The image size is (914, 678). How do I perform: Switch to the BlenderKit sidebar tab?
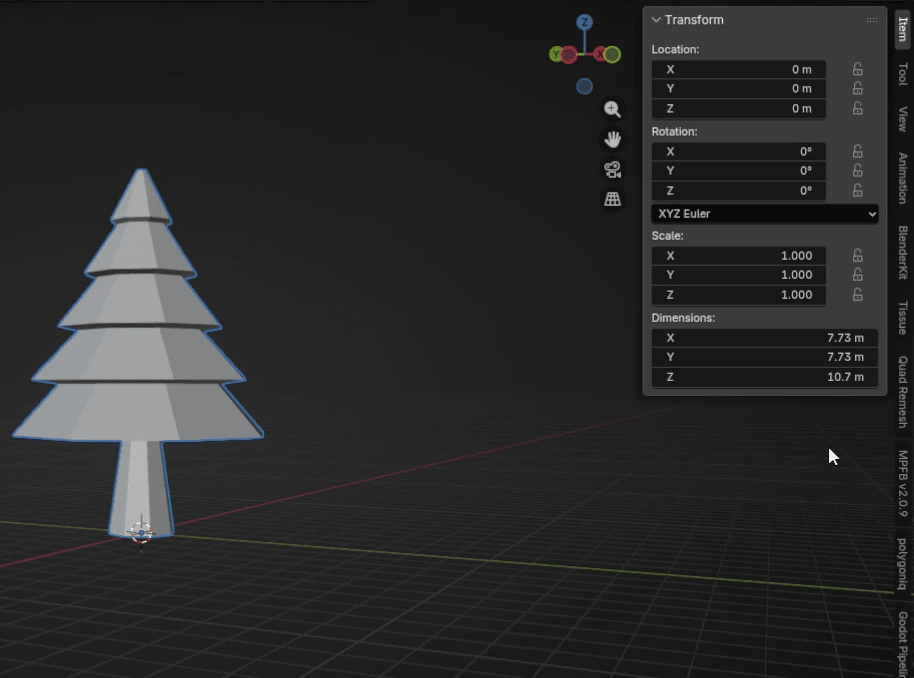pos(902,252)
